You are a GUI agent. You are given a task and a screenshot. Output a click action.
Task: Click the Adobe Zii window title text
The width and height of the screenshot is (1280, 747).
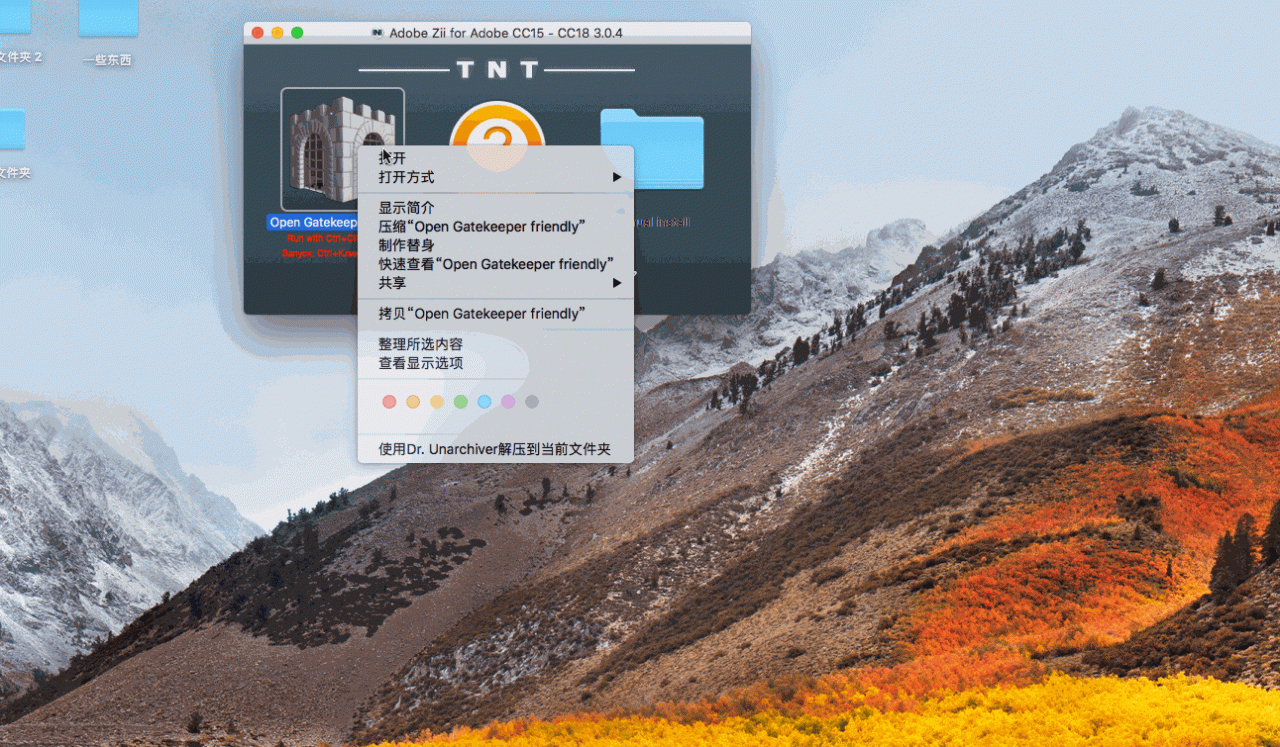coord(505,33)
